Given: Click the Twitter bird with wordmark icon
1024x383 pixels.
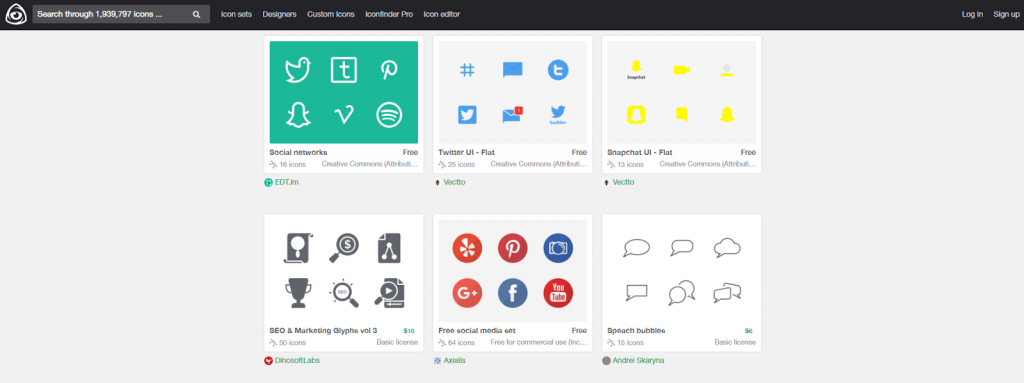Looking at the screenshot, I should [558, 115].
